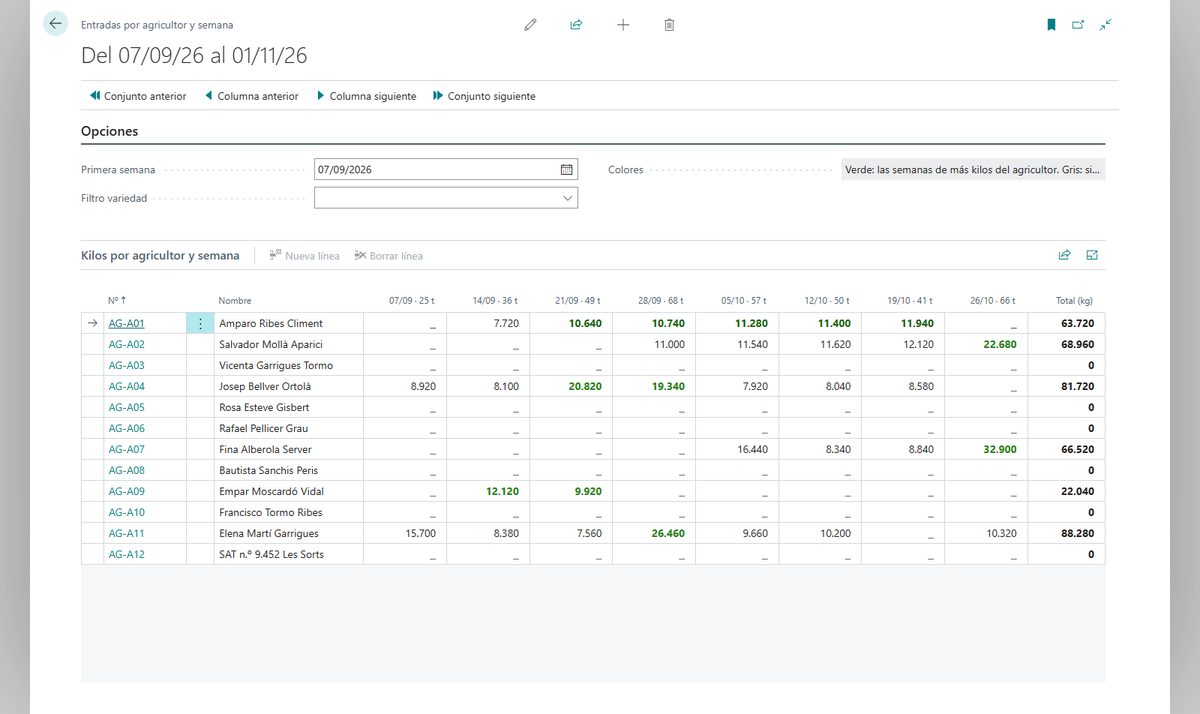
Task: Click the trash delete icon
Action: tap(669, 25)
